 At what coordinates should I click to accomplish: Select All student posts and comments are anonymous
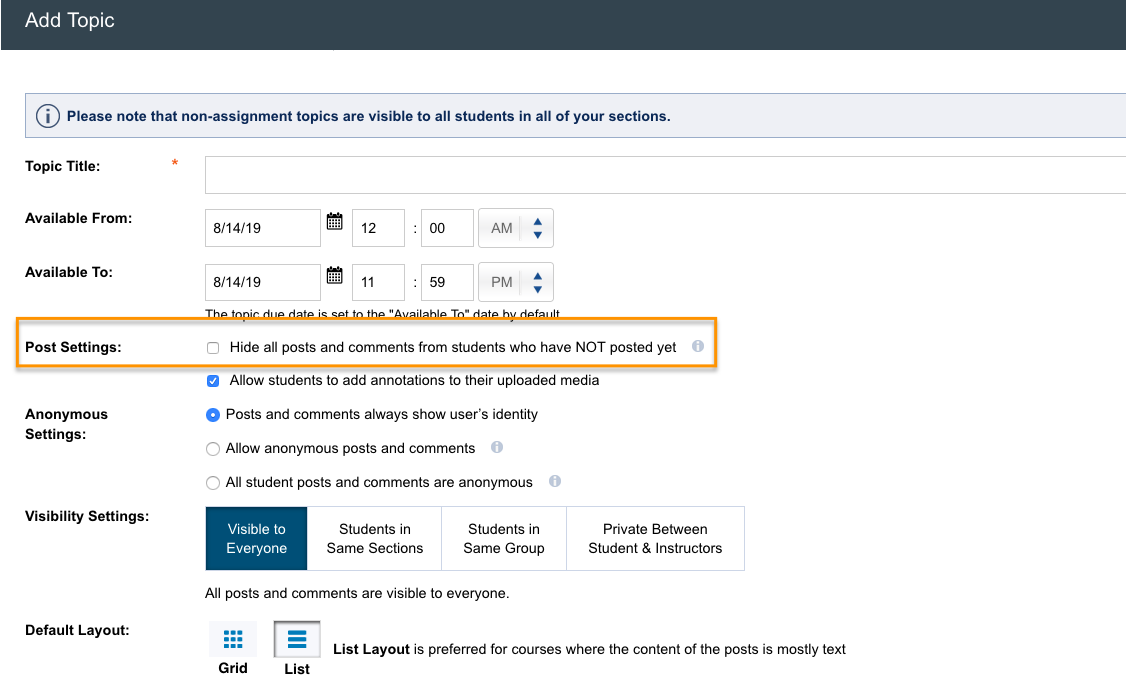[x=212, y=483]
